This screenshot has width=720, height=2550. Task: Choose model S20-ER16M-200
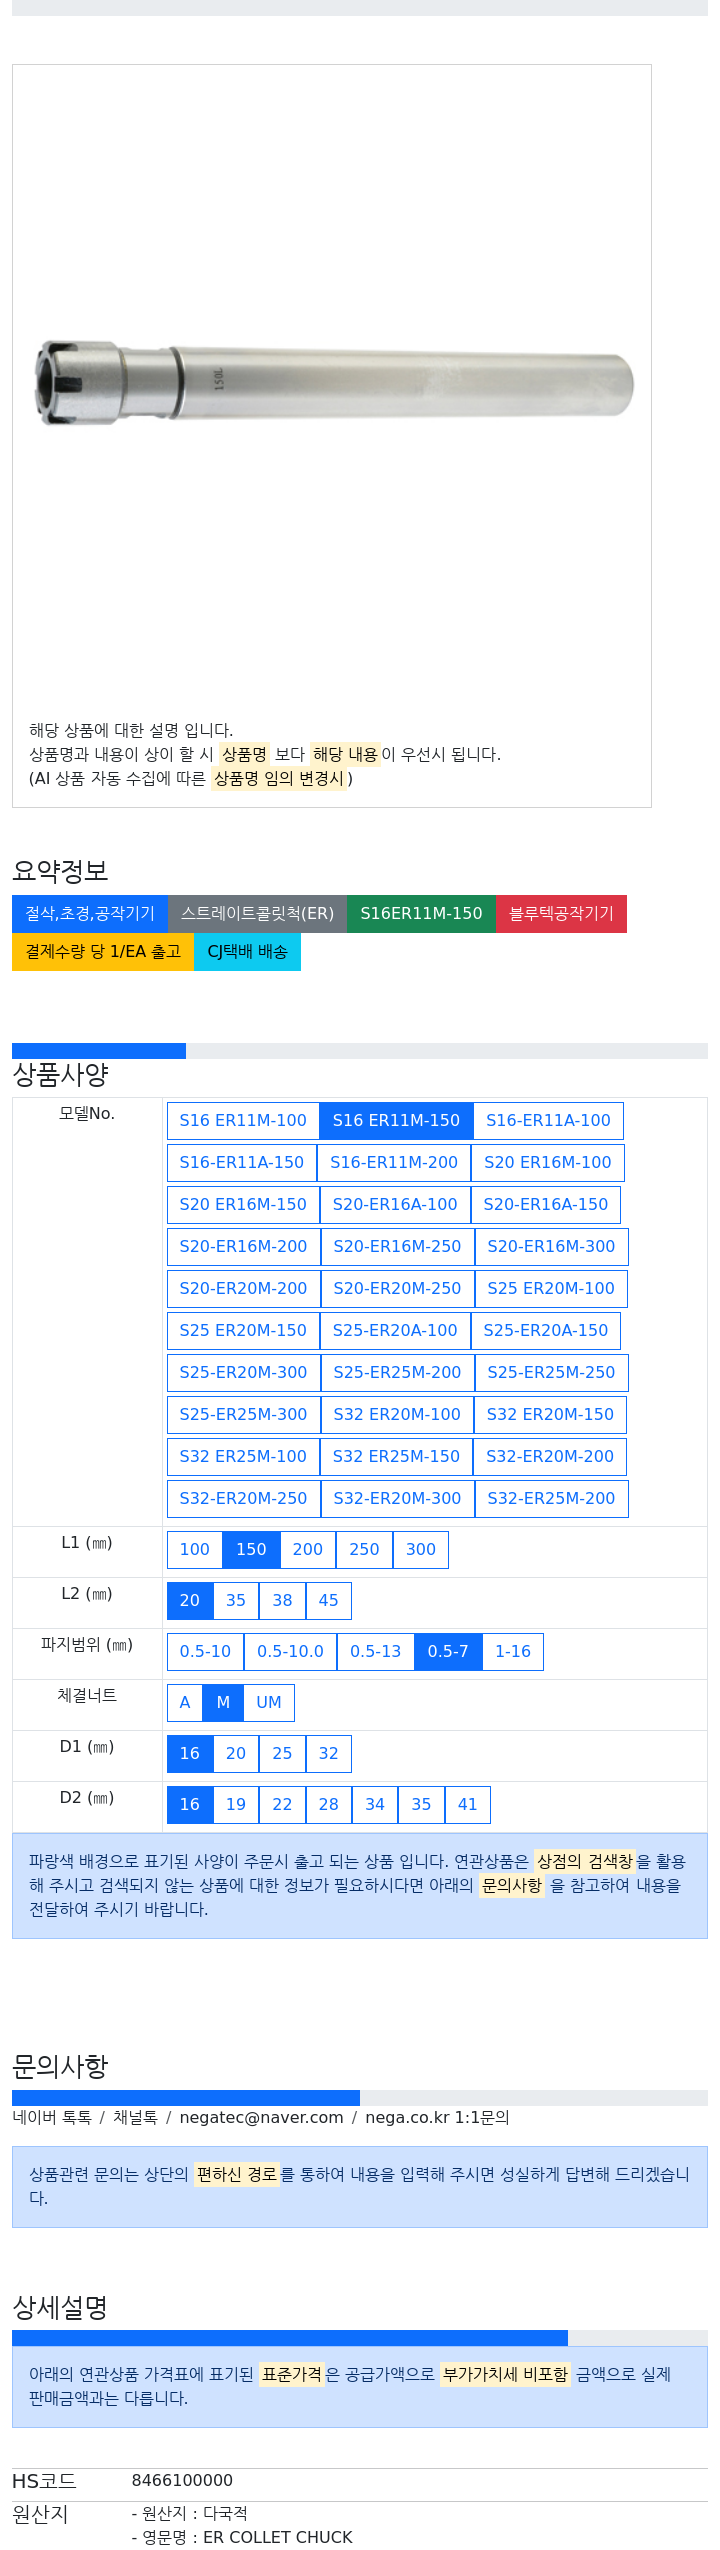click(x=244, y=1247)
